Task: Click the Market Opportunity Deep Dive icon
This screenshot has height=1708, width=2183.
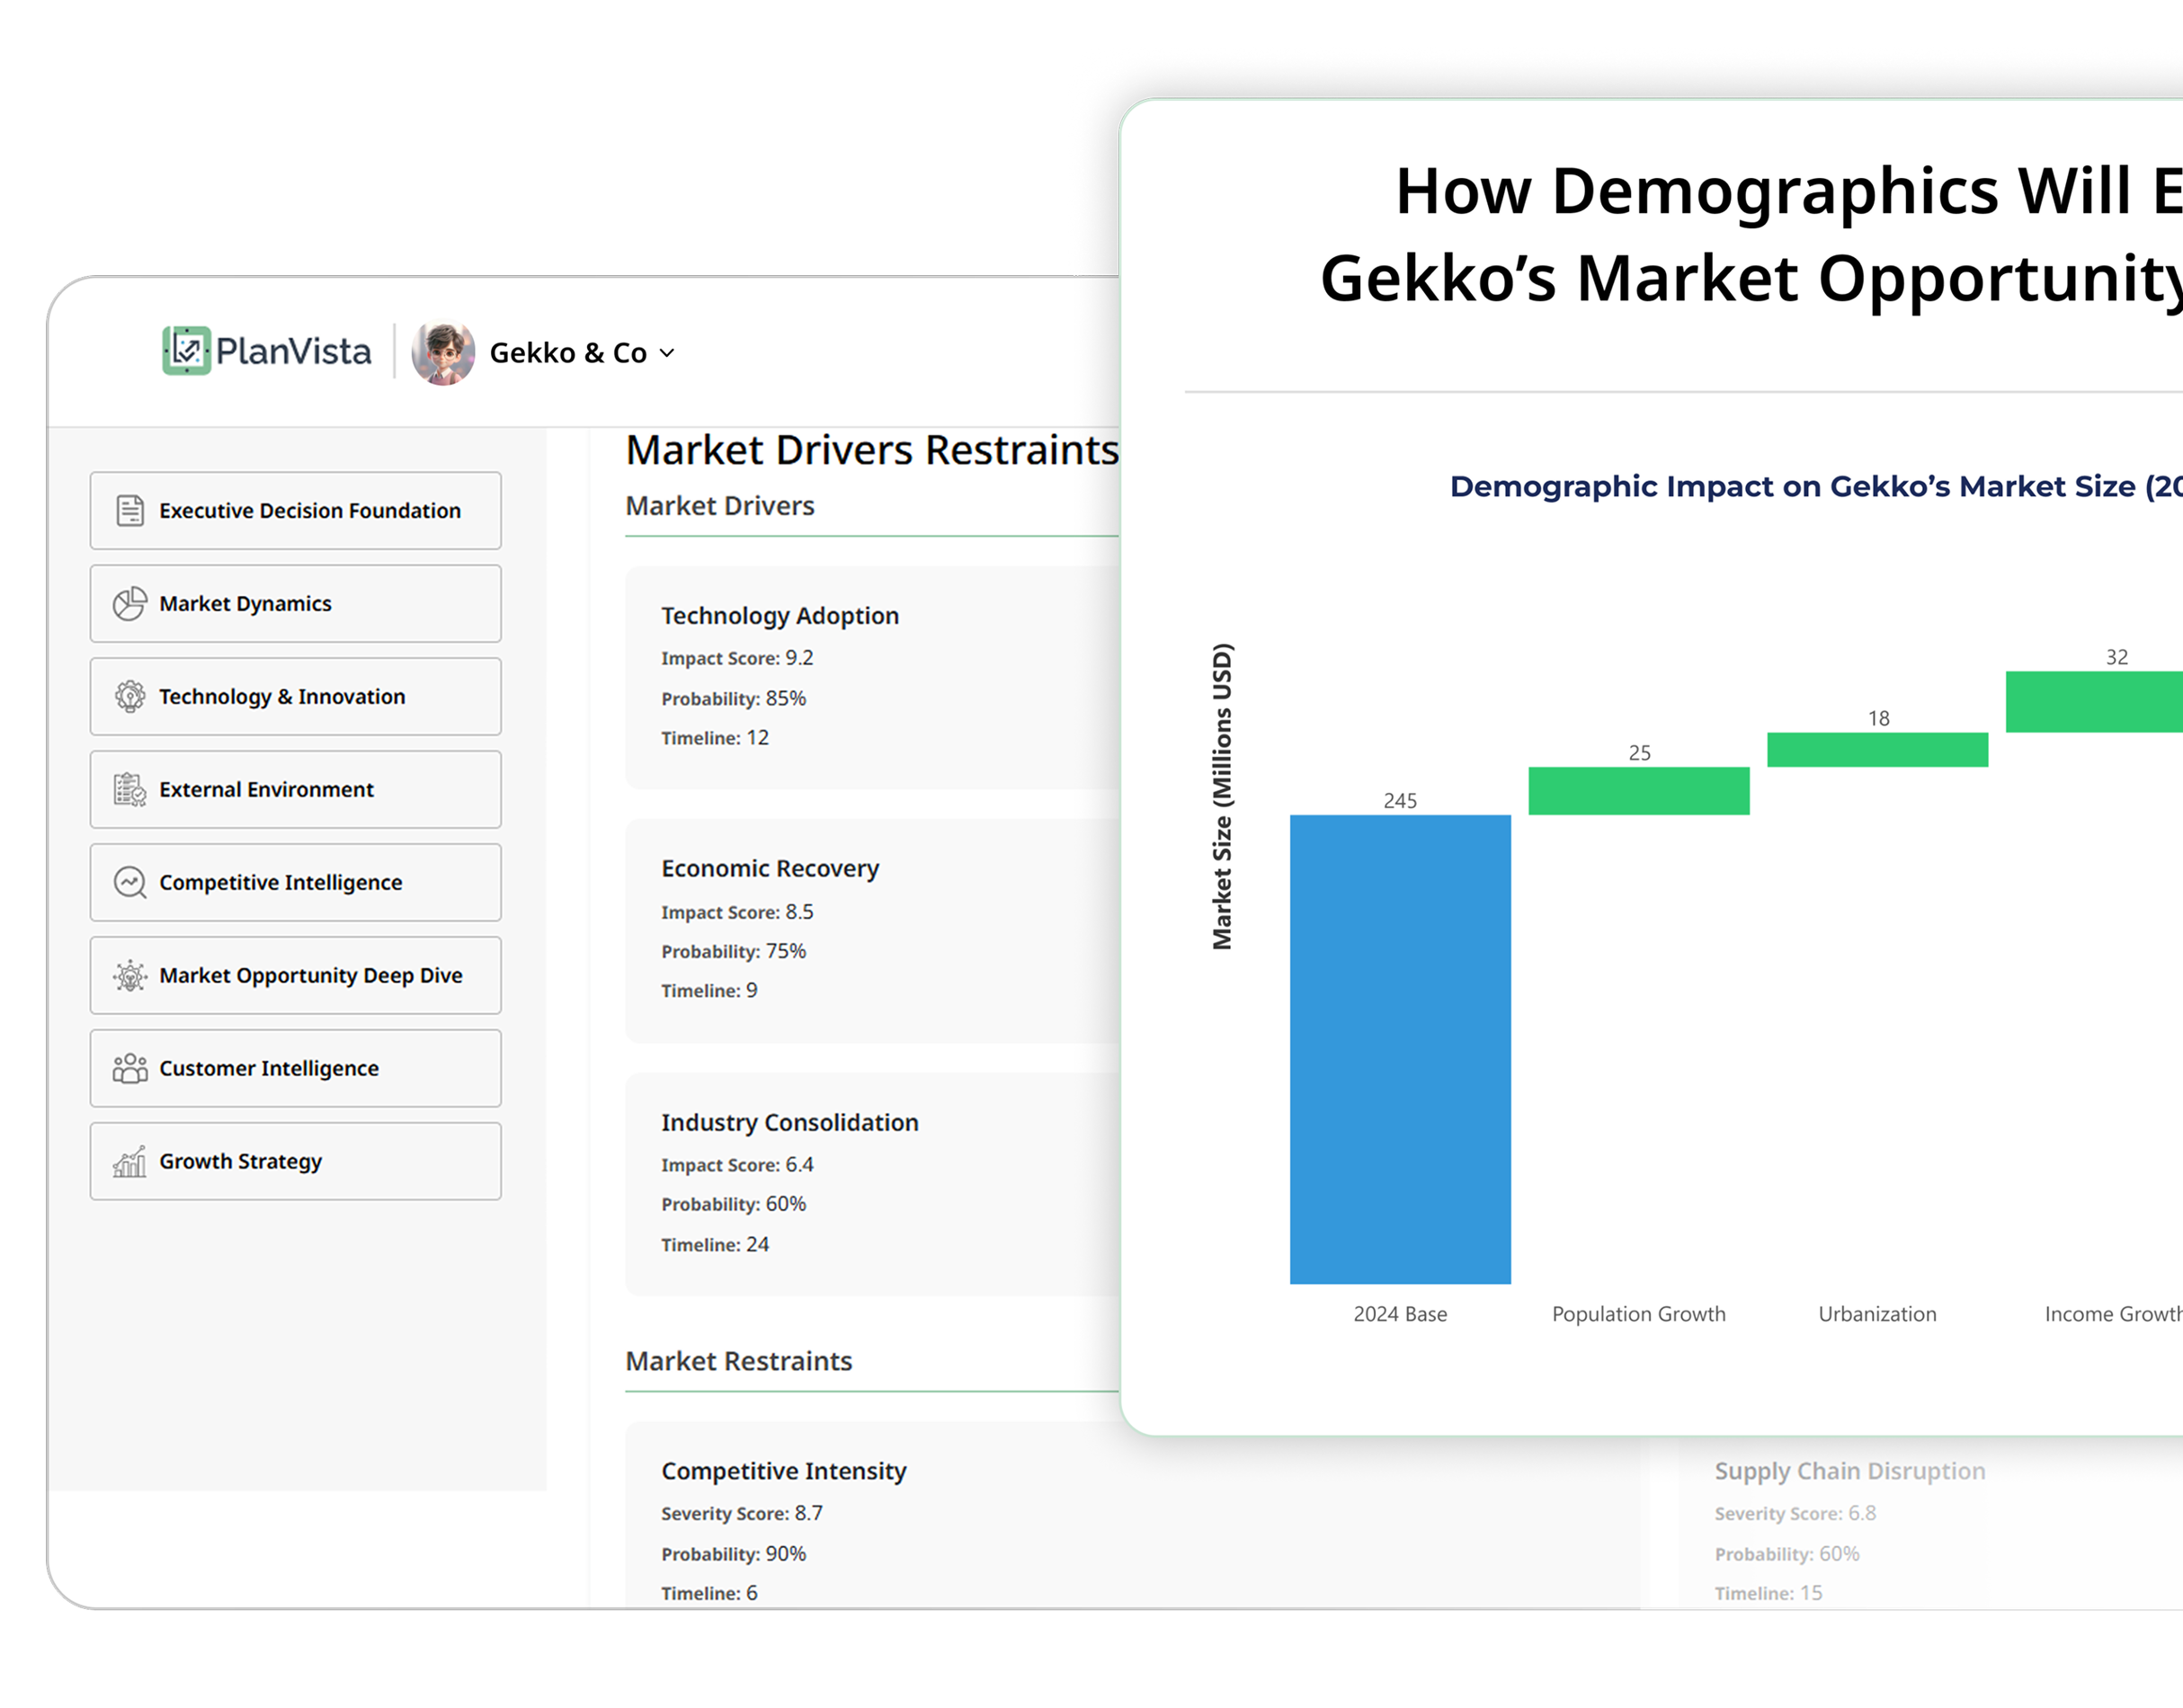Action: click(130, 976)
